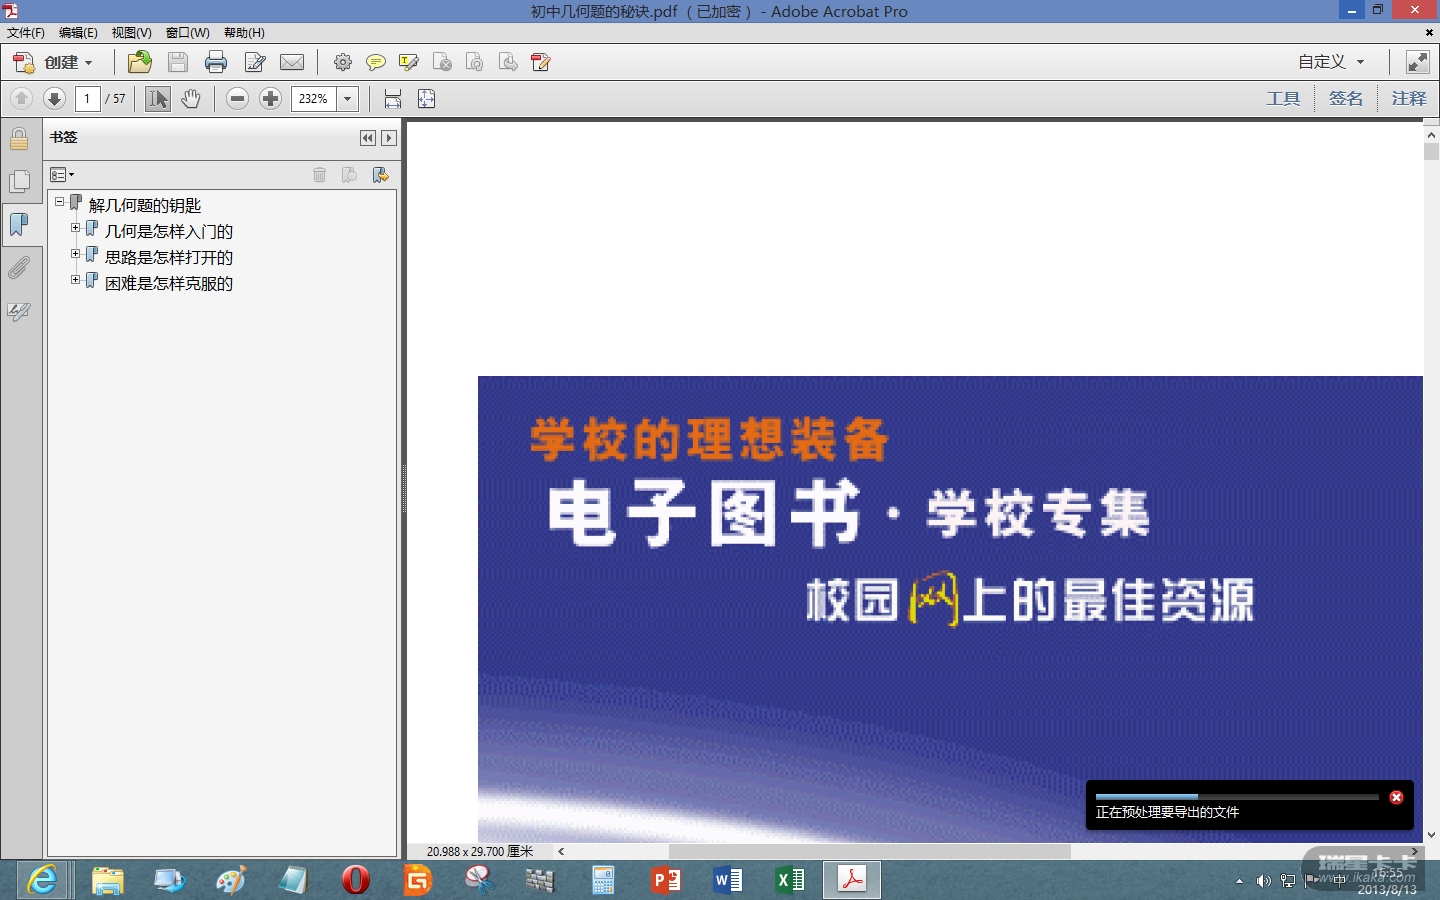1440x900 pixels.
Task: Click the 232% zoom level field
Action: pyautogui.click(x=314, y=98)
